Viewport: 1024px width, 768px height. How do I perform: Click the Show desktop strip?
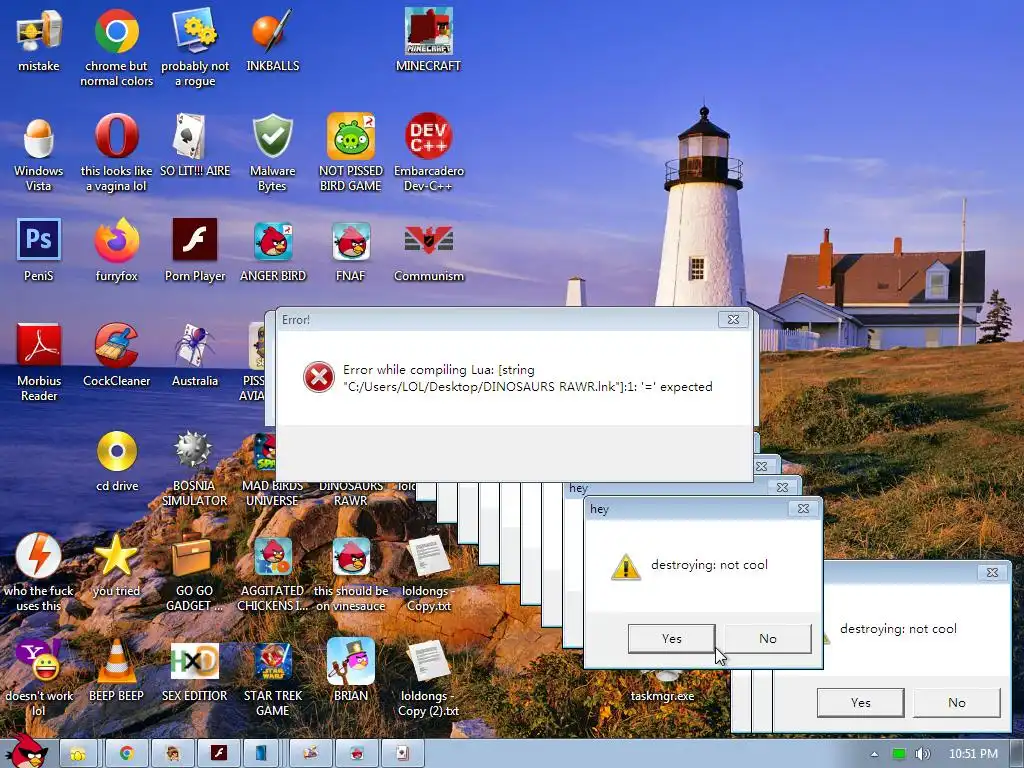[1018, 754]
